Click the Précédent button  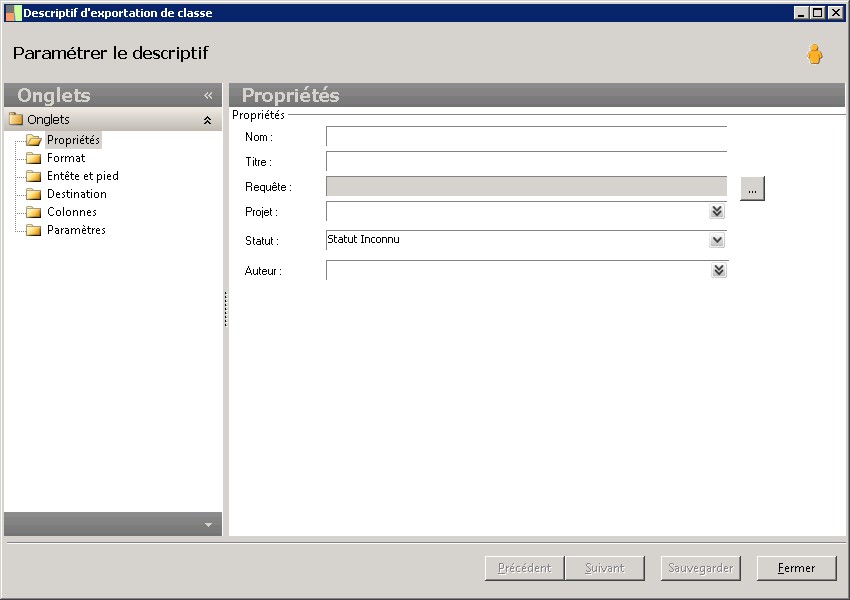pos(524,568)
